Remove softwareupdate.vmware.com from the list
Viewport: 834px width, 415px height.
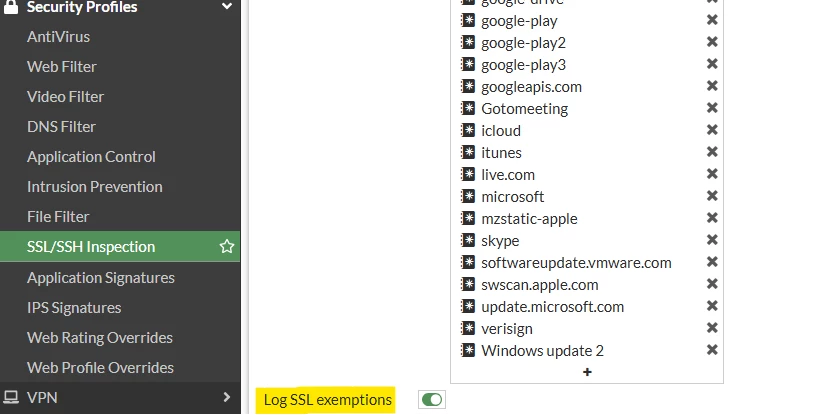pos(712,262)
